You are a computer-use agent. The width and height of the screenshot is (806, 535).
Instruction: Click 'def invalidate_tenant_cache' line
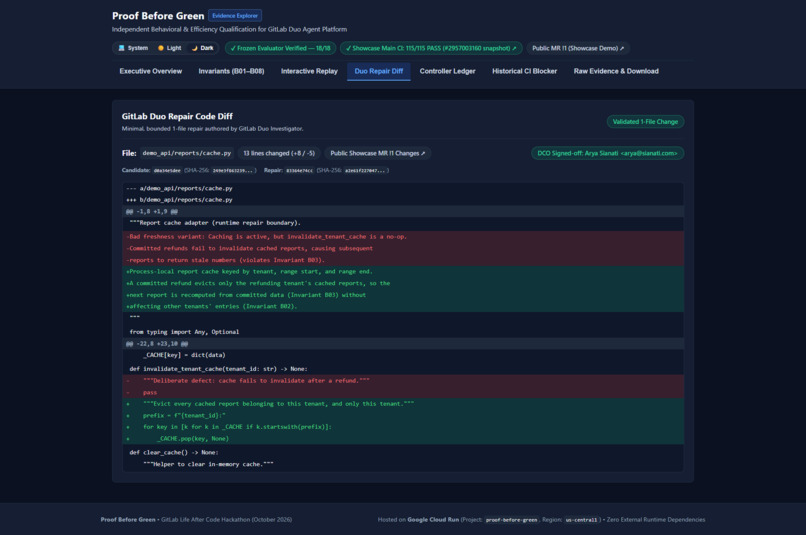click(403, 369)
